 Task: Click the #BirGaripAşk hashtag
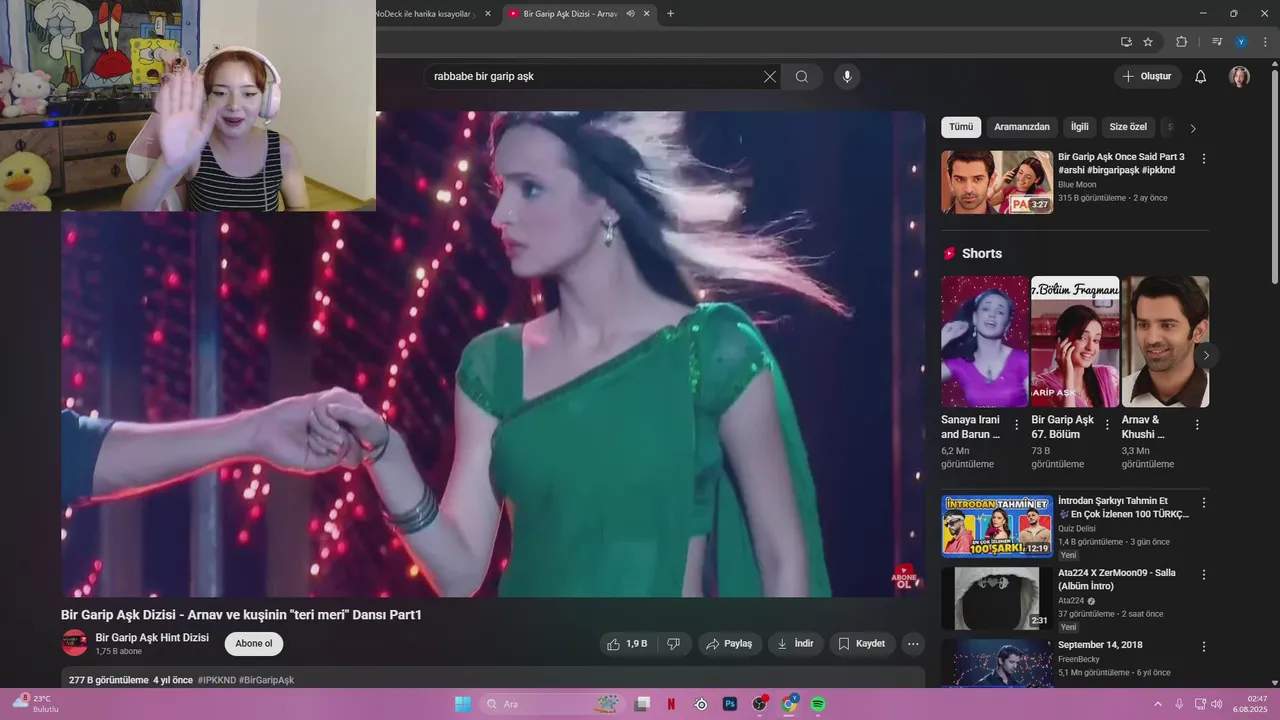[x=266, y=680]
